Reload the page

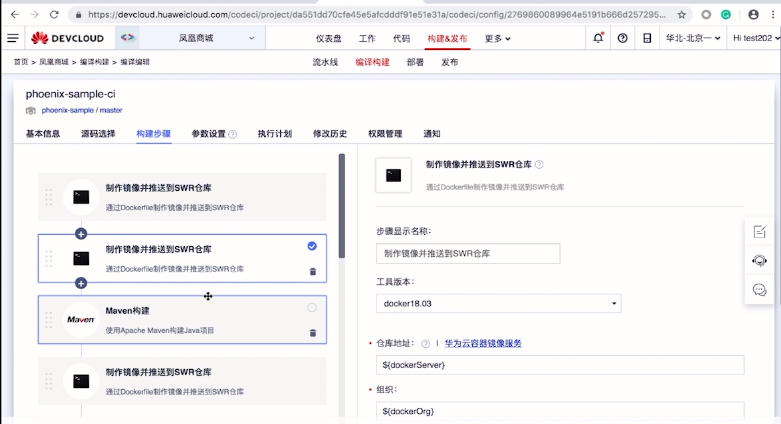tap(54, 14)
